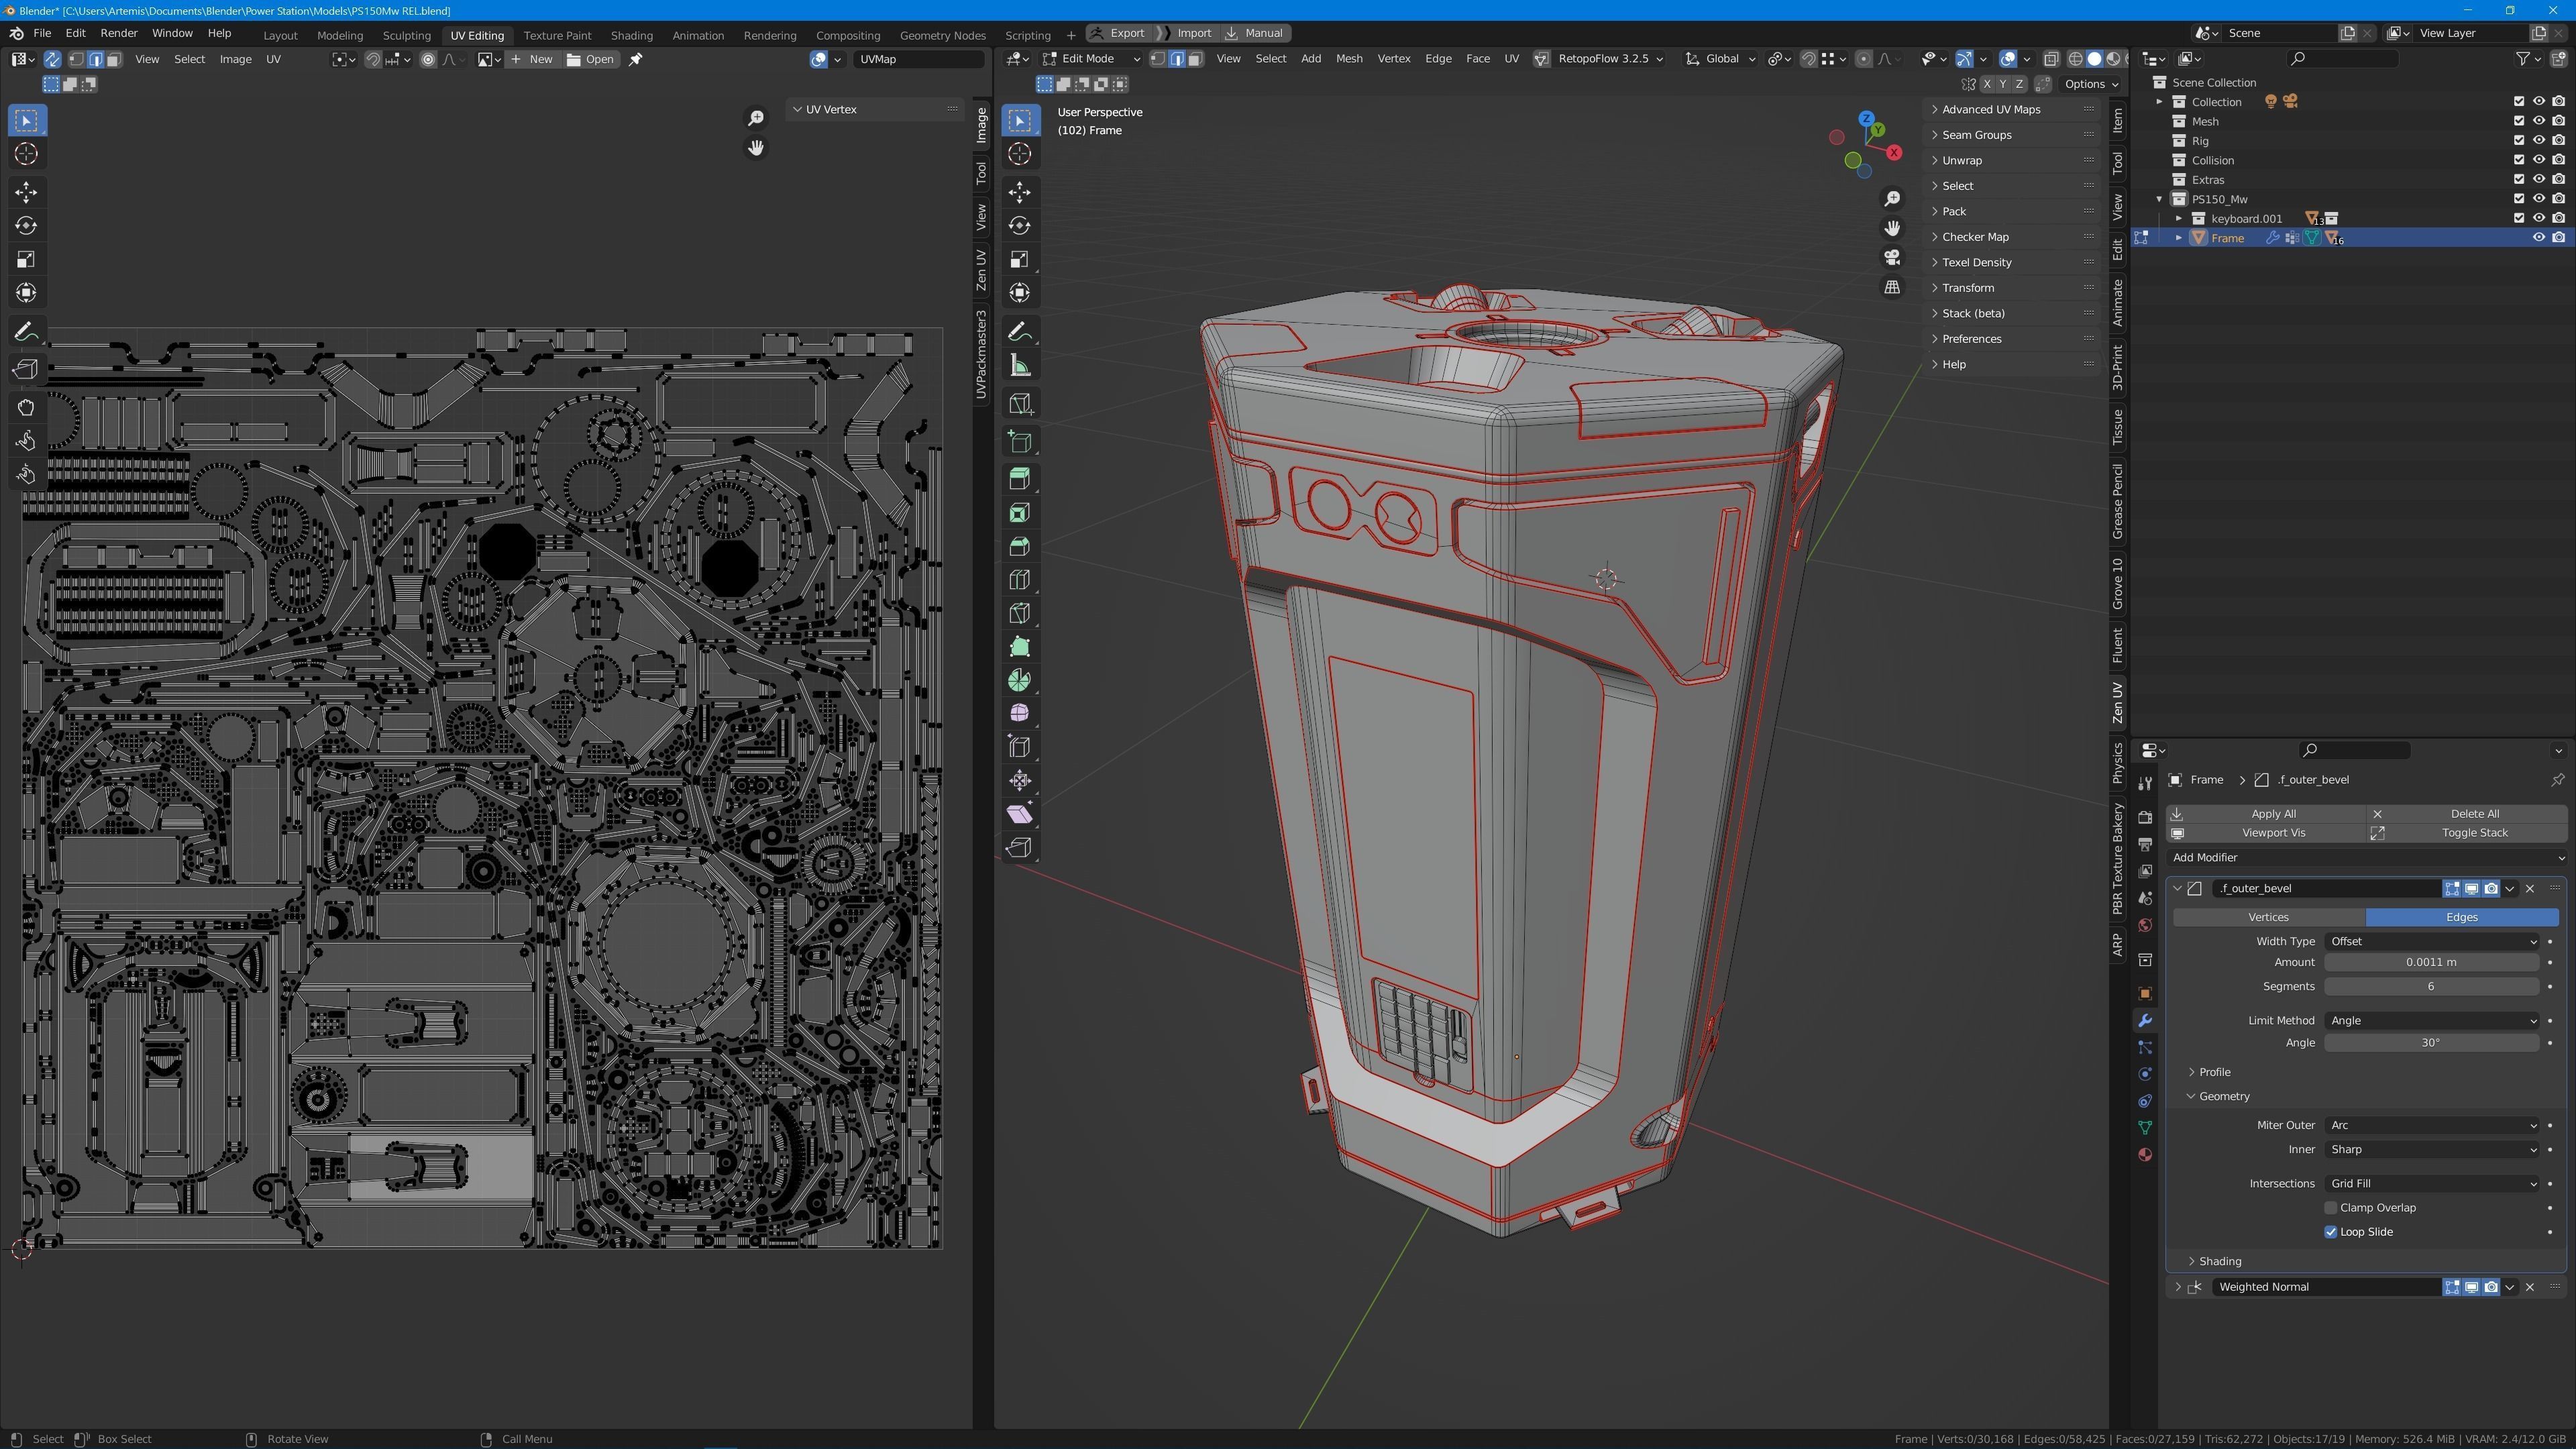Click the zoom magnifier in the UV editor
This screenshot has width=2576, height=1449.
click(x=756, y=119)
